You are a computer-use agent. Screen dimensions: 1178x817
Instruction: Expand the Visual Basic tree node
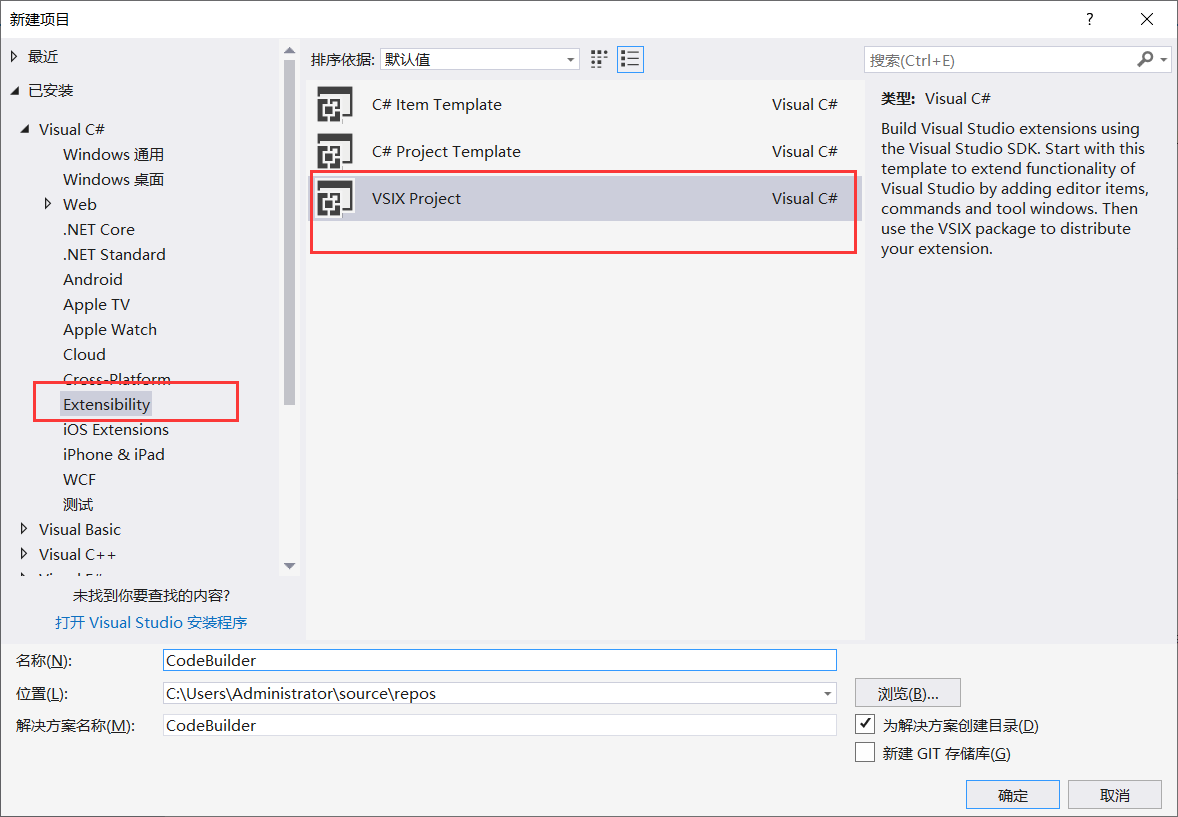tap(24, 529)
